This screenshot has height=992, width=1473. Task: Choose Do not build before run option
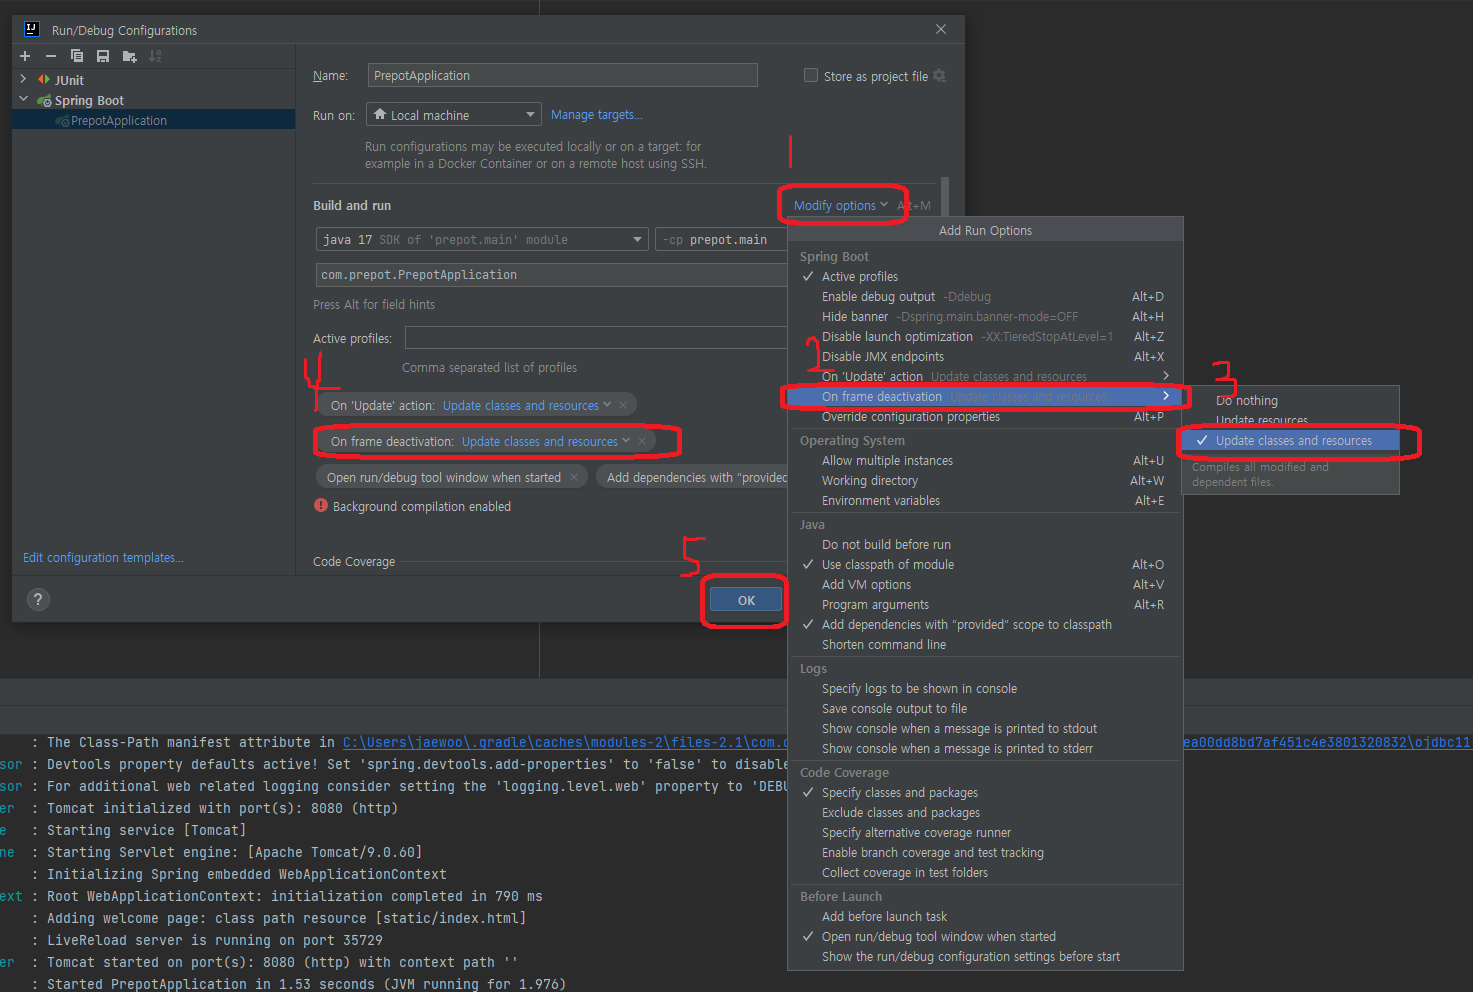point(985,545)
